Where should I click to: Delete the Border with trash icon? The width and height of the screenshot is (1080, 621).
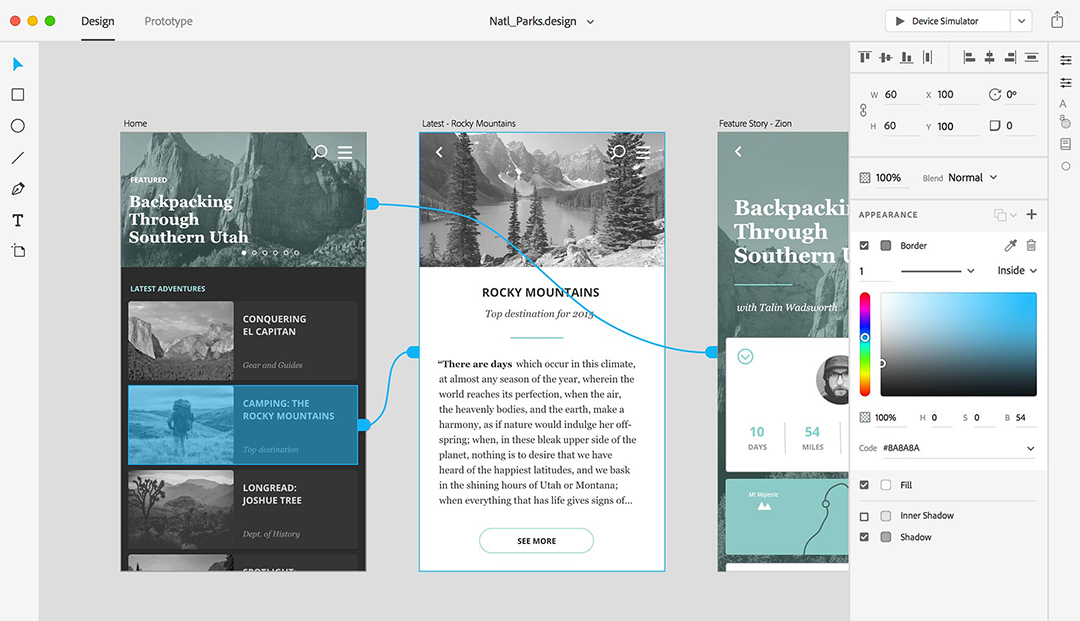click(x=1031, y=245)
